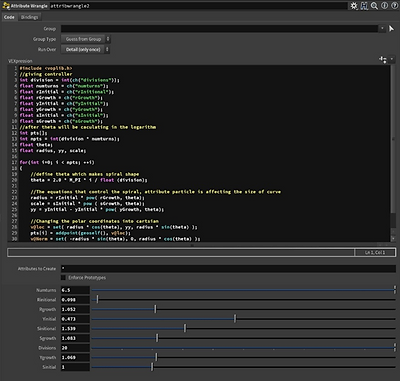Click the Yinitial slider handle

pyautogui.click(x=235, y=319)
